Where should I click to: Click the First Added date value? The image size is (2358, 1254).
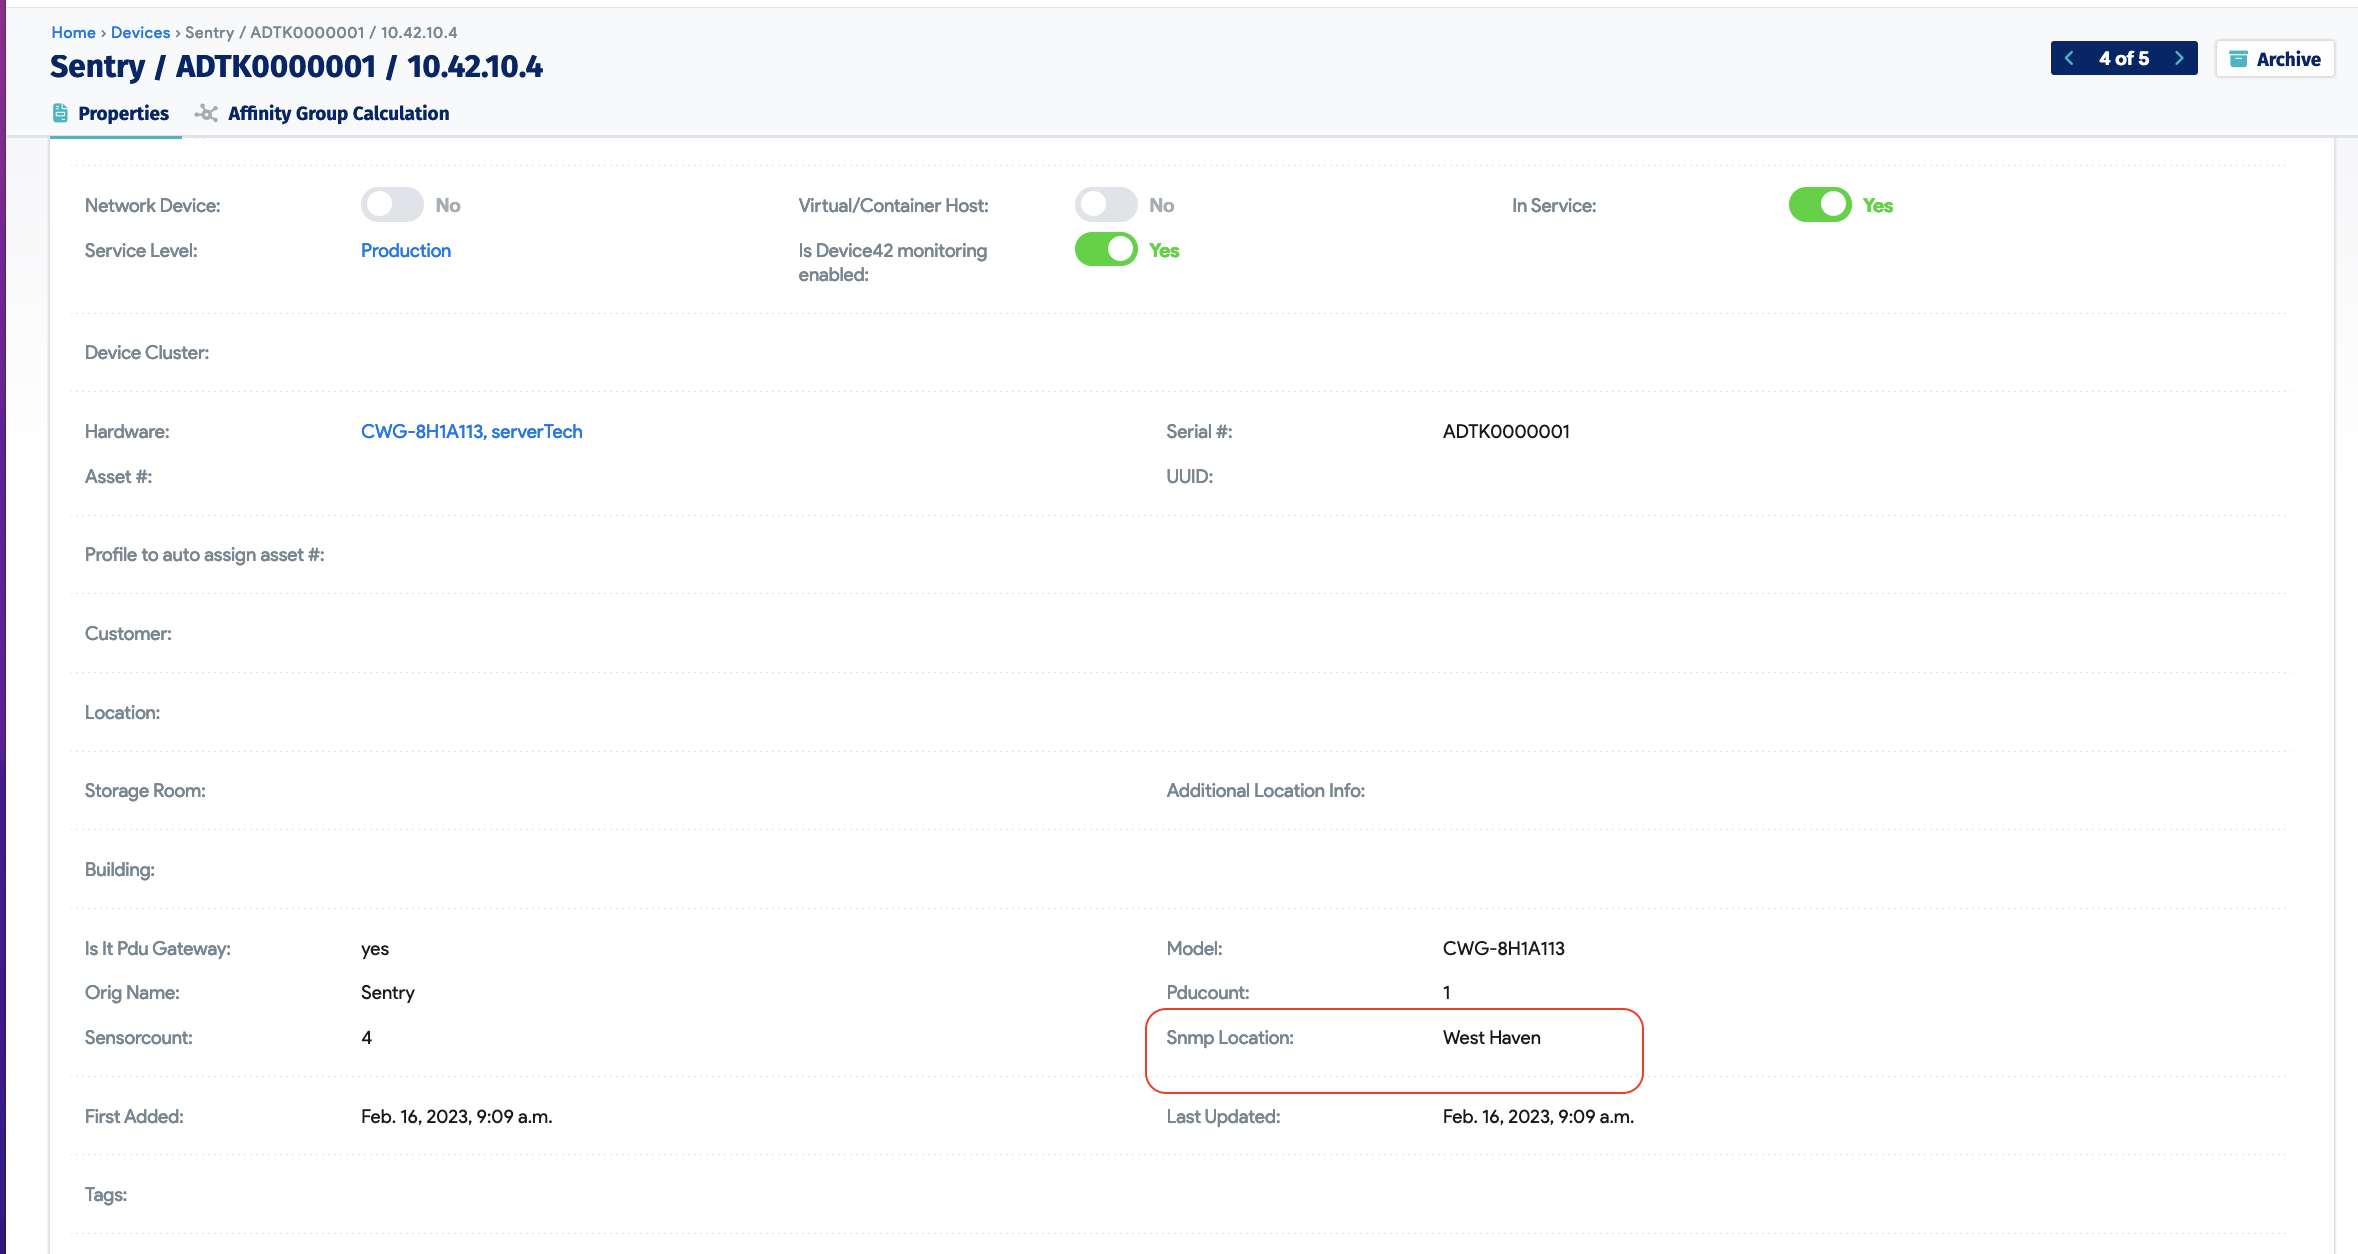point(456,1116)
